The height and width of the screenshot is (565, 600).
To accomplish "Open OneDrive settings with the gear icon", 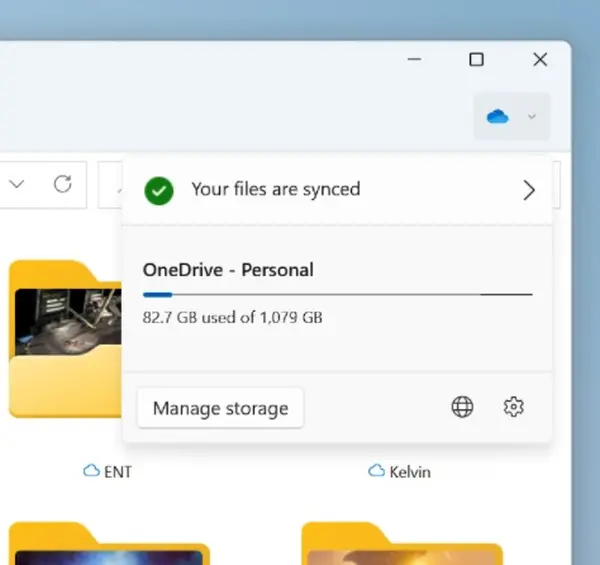I will tap(514, 407).
